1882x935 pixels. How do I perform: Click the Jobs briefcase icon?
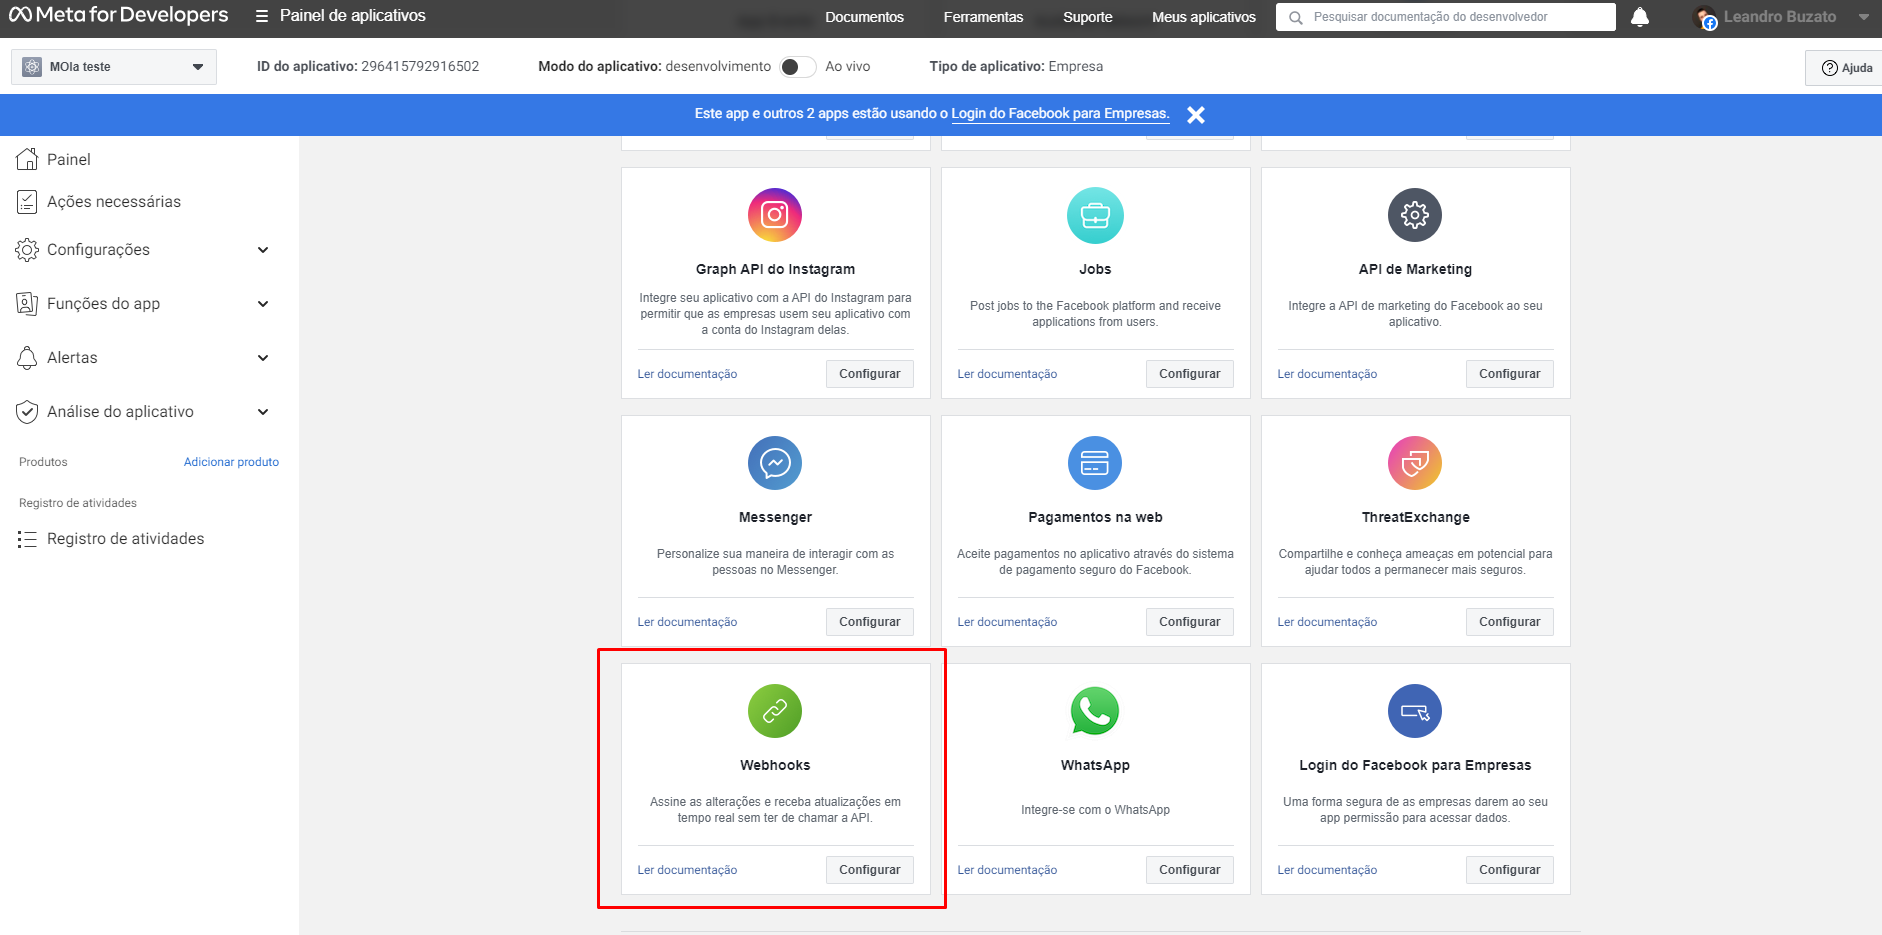pyautogui.click(x=1095, y=215)
